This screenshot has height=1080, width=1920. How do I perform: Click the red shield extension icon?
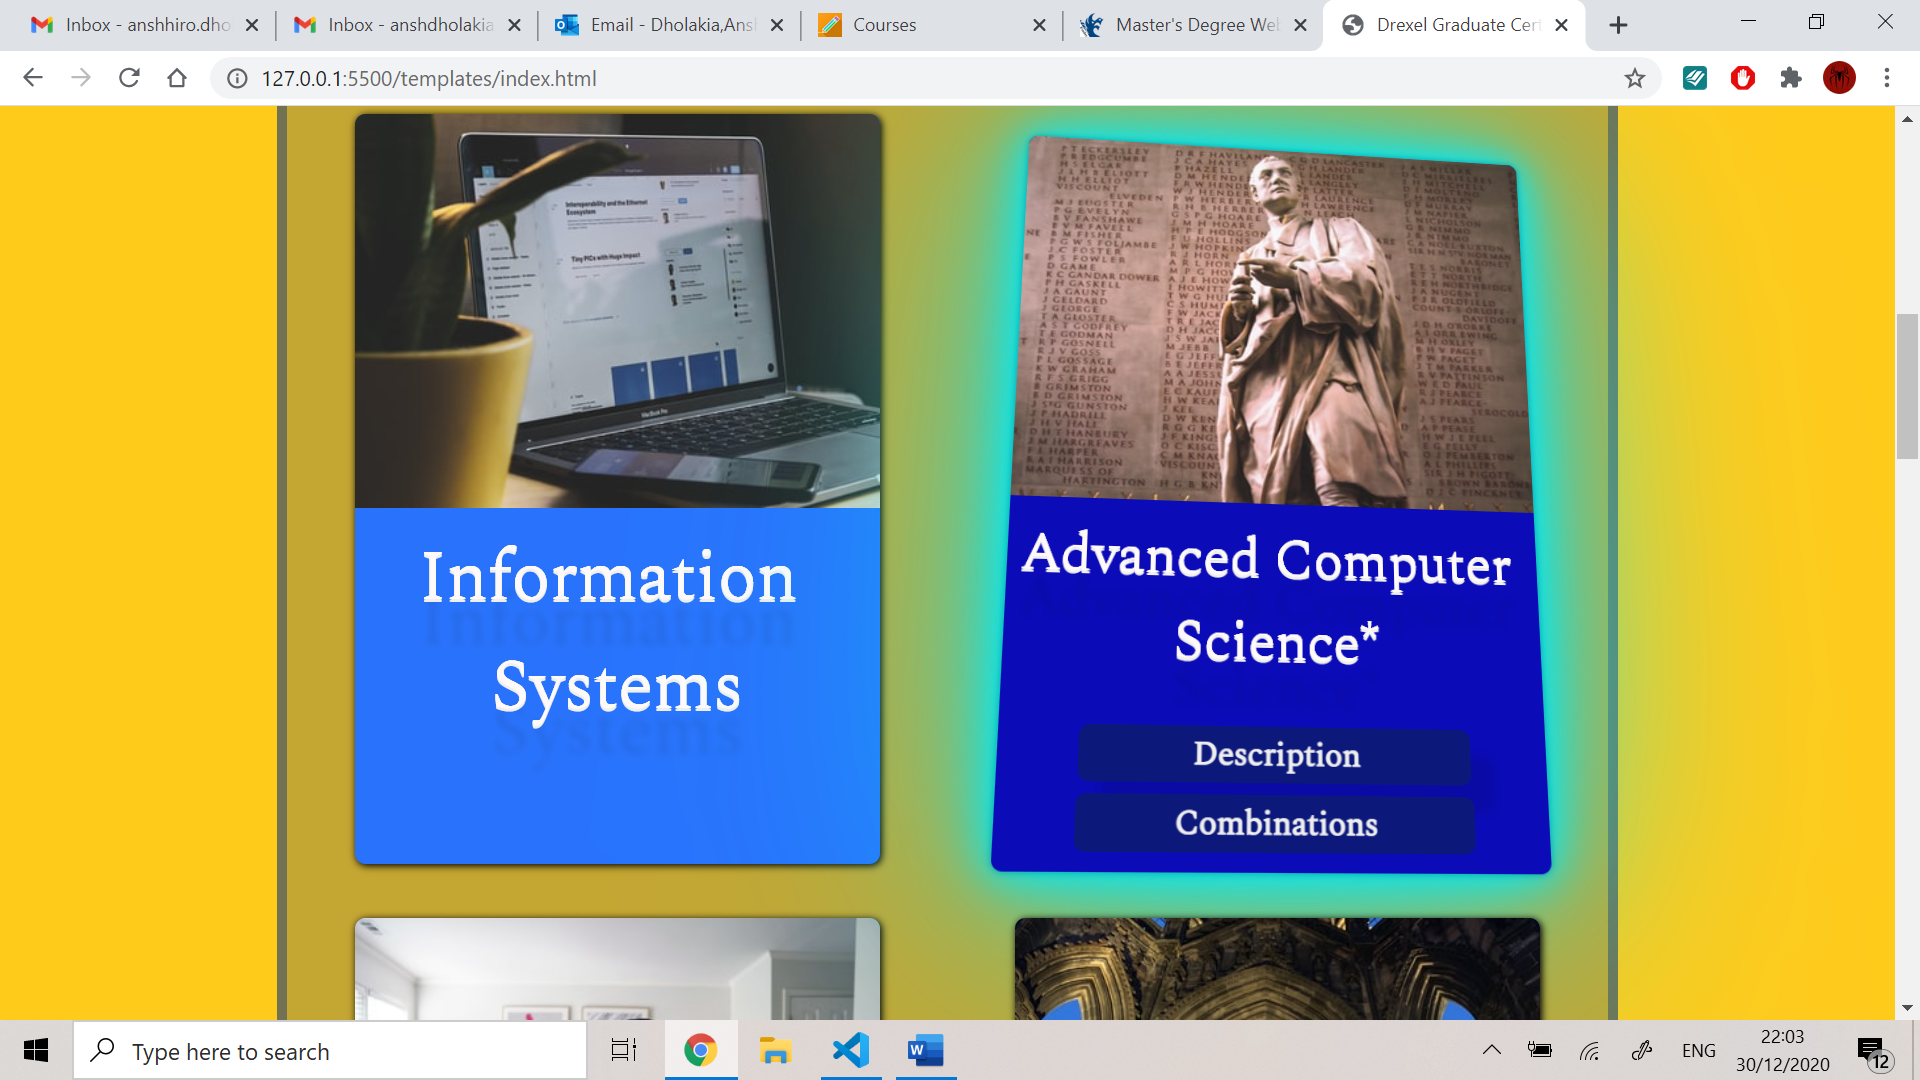click(1743, 78)
